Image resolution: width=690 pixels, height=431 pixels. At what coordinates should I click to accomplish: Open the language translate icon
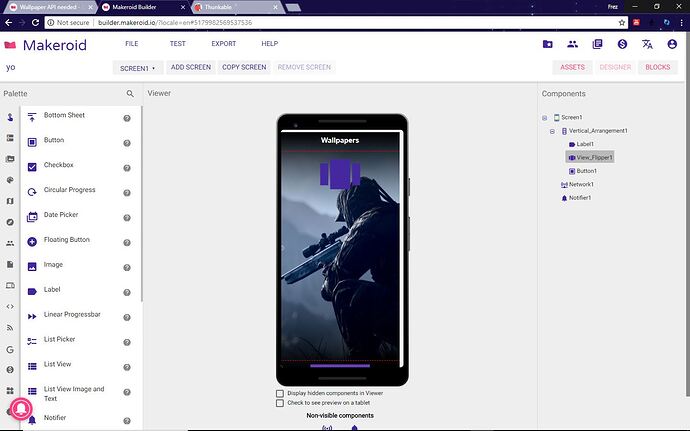647,44
